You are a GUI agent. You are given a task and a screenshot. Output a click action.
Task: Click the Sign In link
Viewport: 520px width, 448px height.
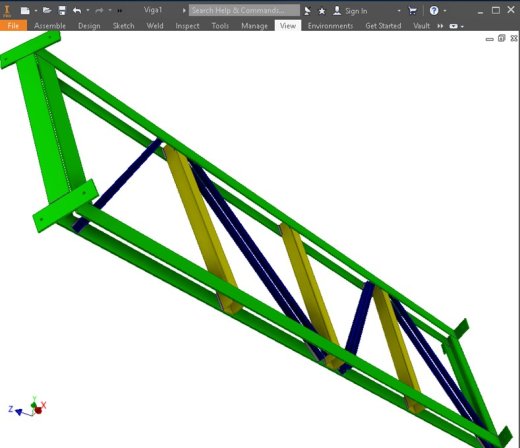pos(356,11)
